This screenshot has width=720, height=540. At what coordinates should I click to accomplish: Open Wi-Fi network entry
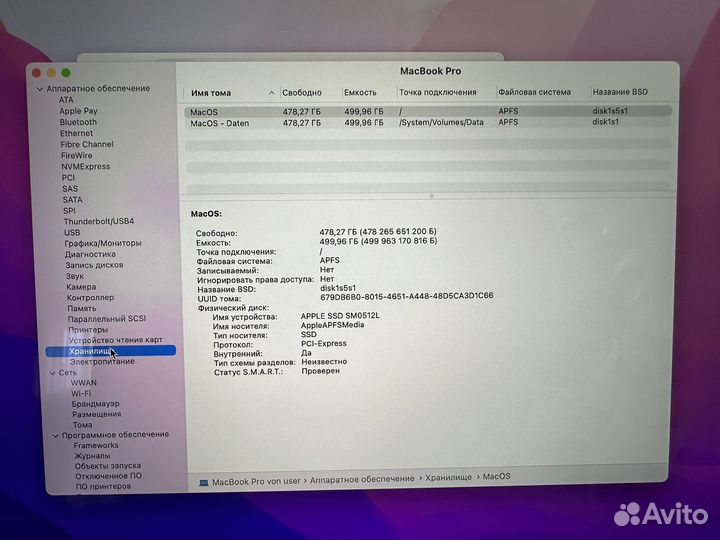[x=81, y=394]
